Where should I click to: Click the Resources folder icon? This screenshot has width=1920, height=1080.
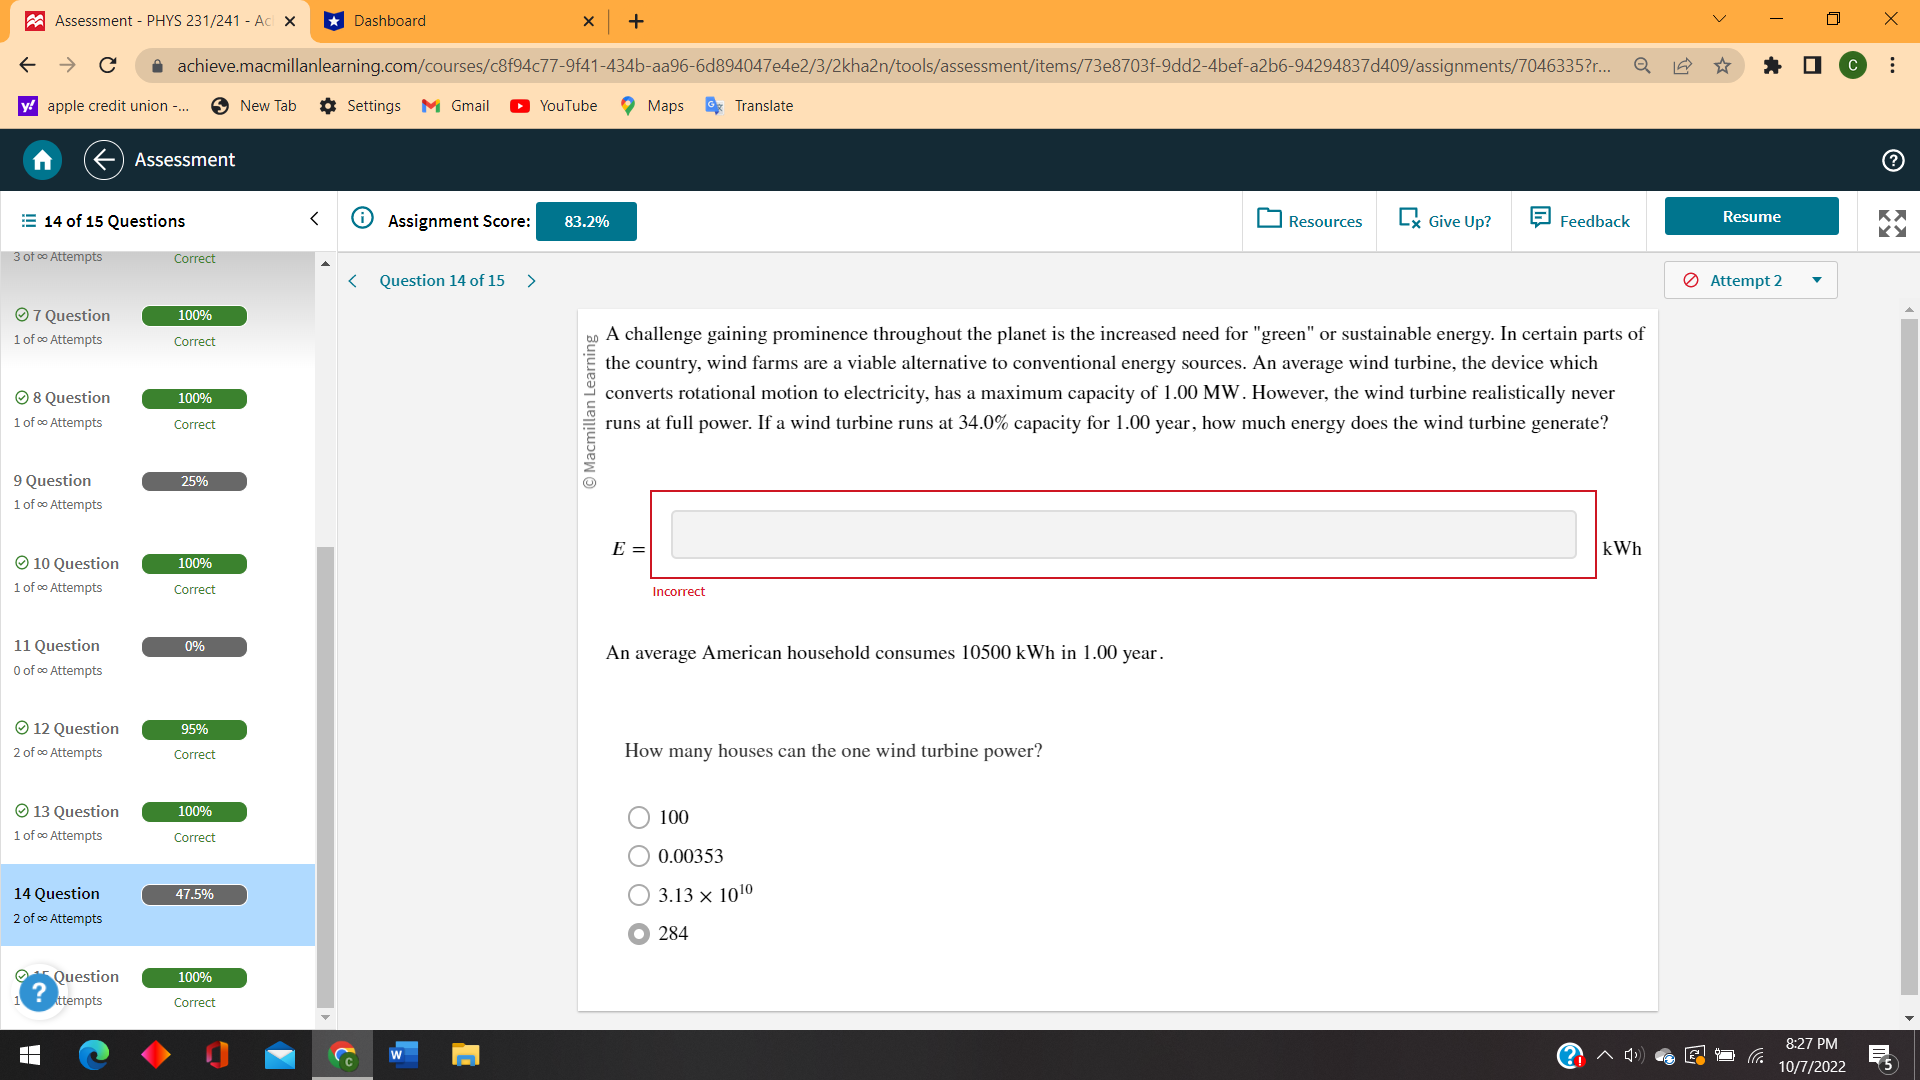[x=1269, y=221]
